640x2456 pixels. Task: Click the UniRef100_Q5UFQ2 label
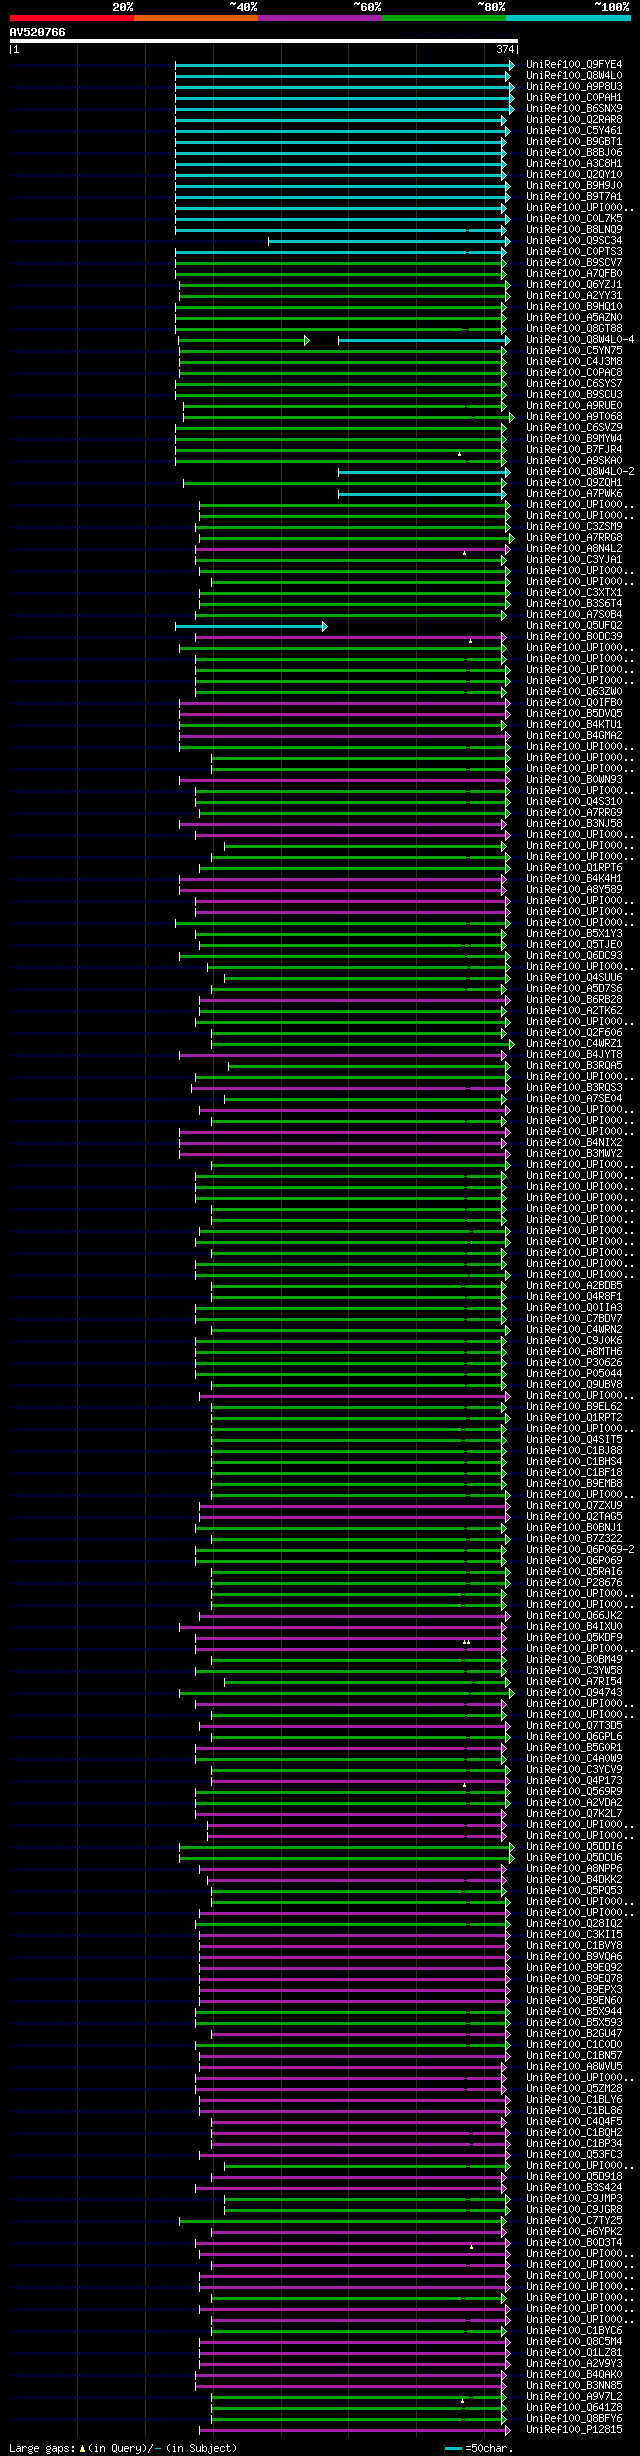click(574, 626)
